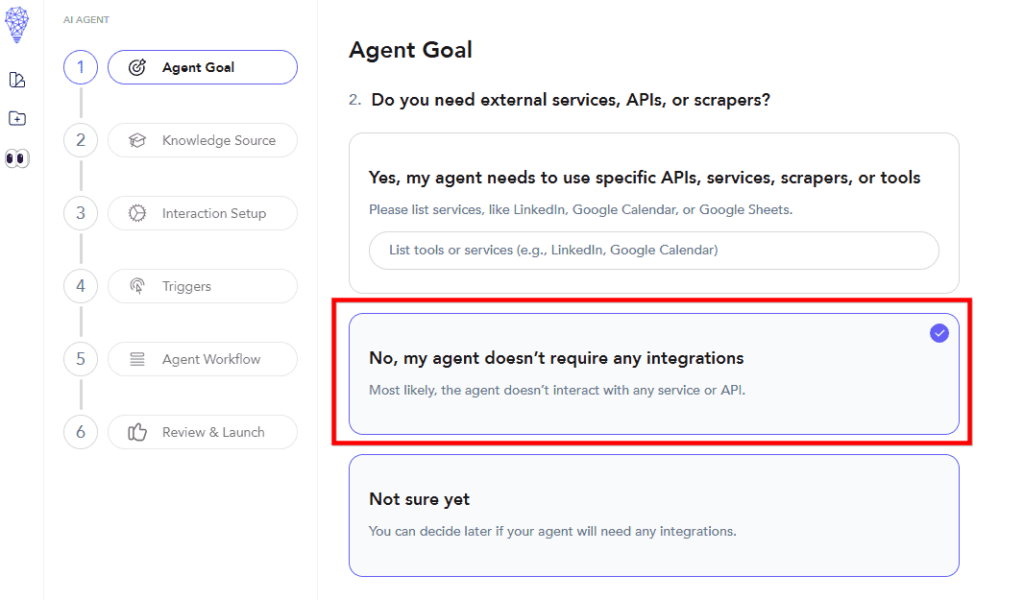Click the blue selected checkmark badge
The height and width of the screenshot is (600, 1024).
[939, 334]
